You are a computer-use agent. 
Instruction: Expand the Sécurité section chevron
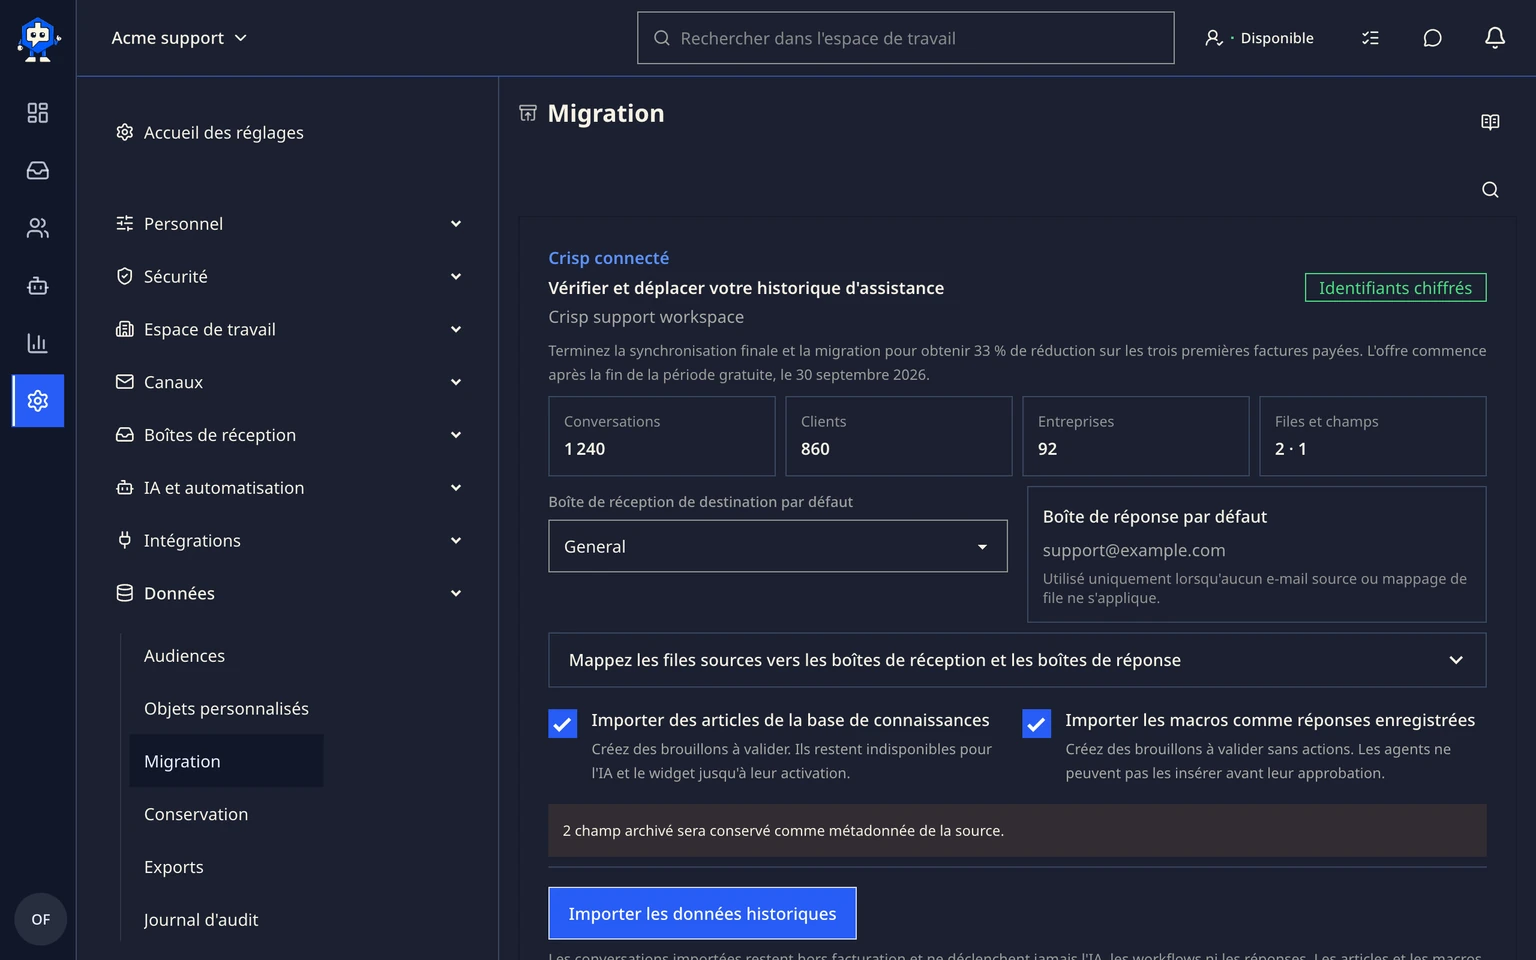tap(456, 276)
